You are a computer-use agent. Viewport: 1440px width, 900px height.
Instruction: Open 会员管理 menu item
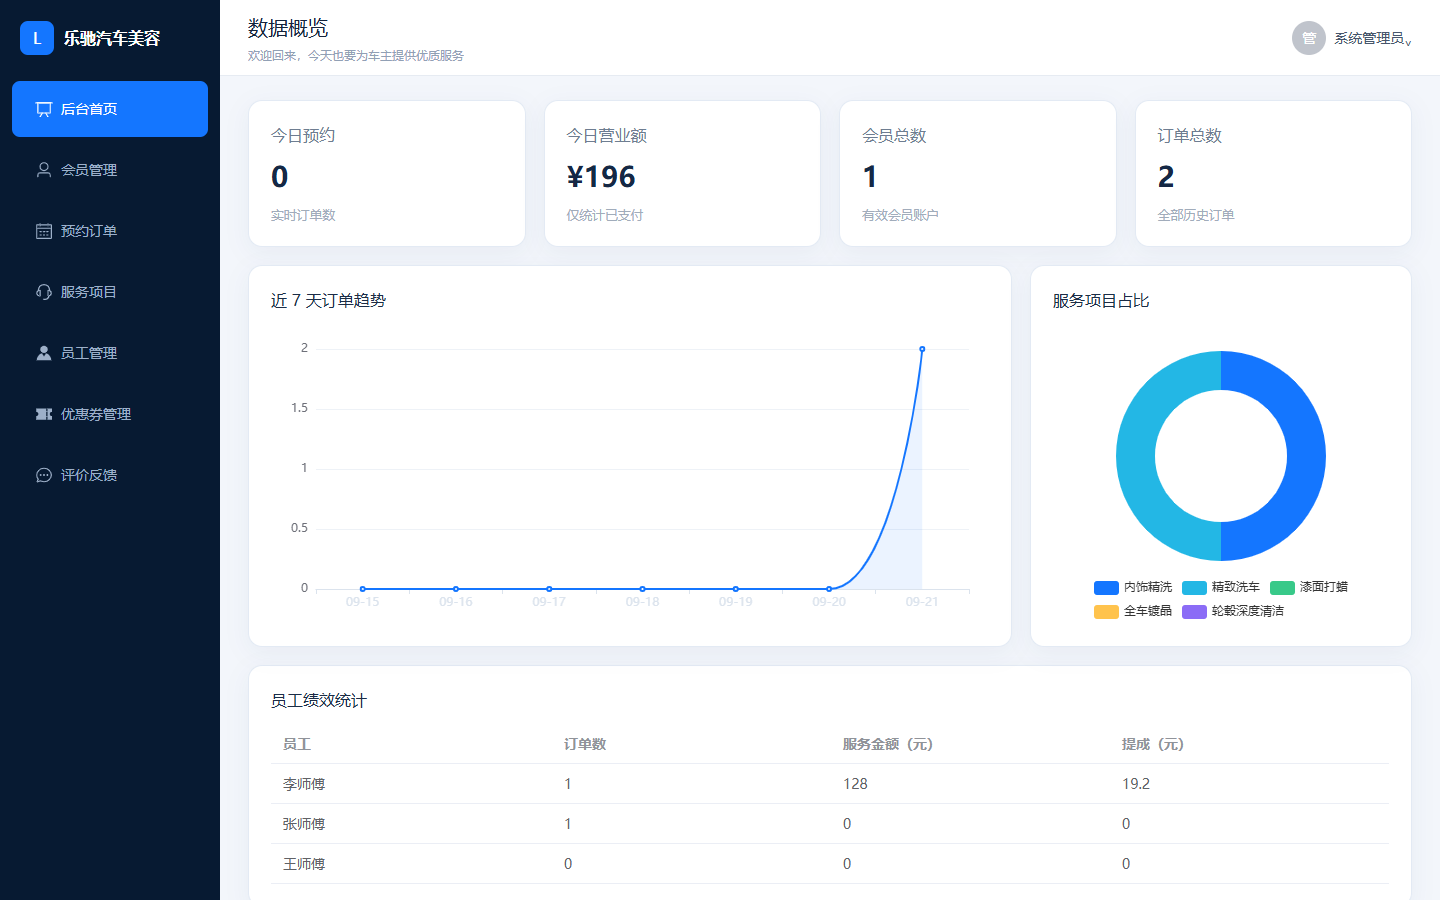(x=110, y=170)
